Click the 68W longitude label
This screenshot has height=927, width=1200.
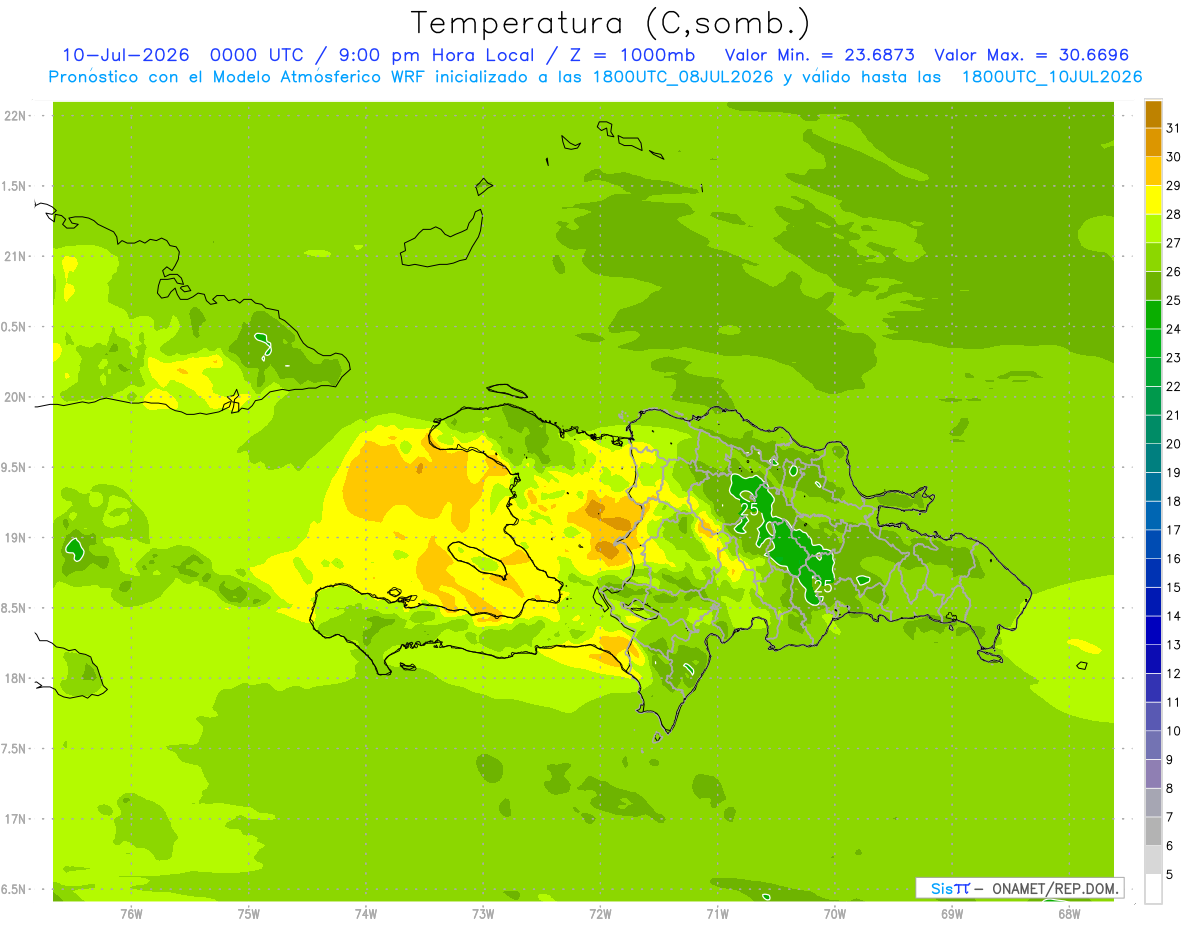pos(1069,914)
